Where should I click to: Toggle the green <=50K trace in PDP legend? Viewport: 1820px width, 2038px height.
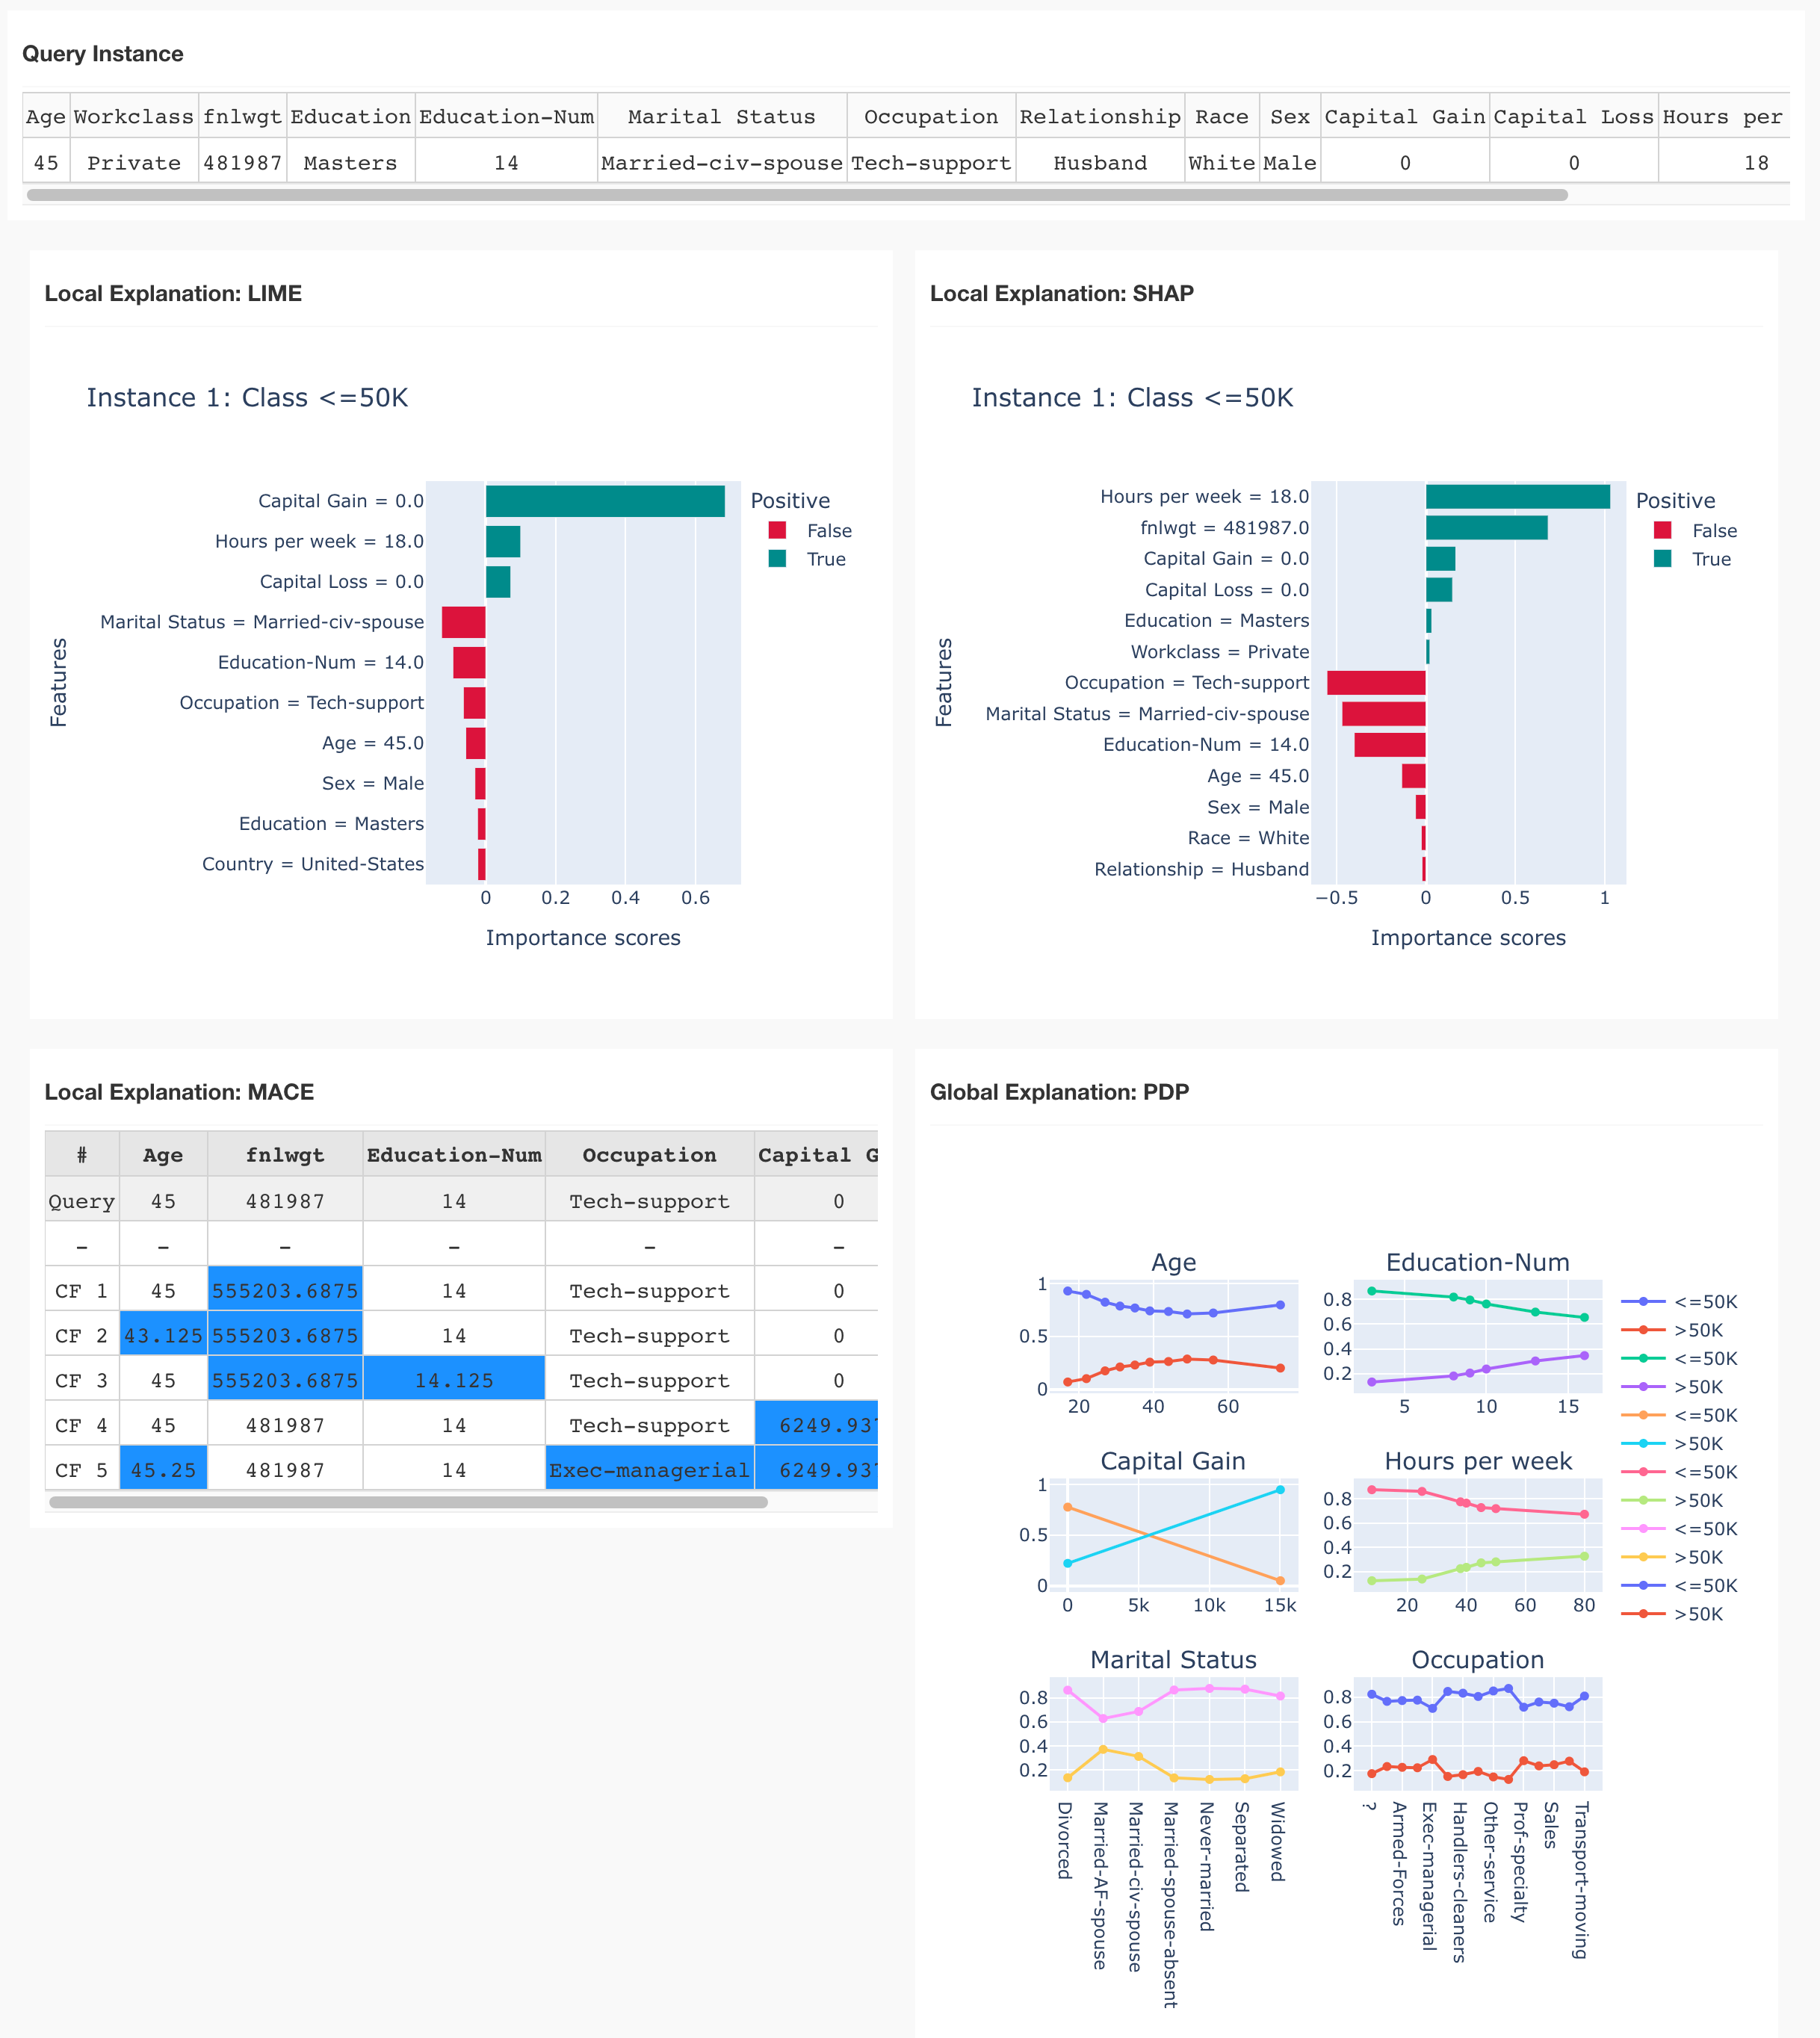coord(1679,1358)
